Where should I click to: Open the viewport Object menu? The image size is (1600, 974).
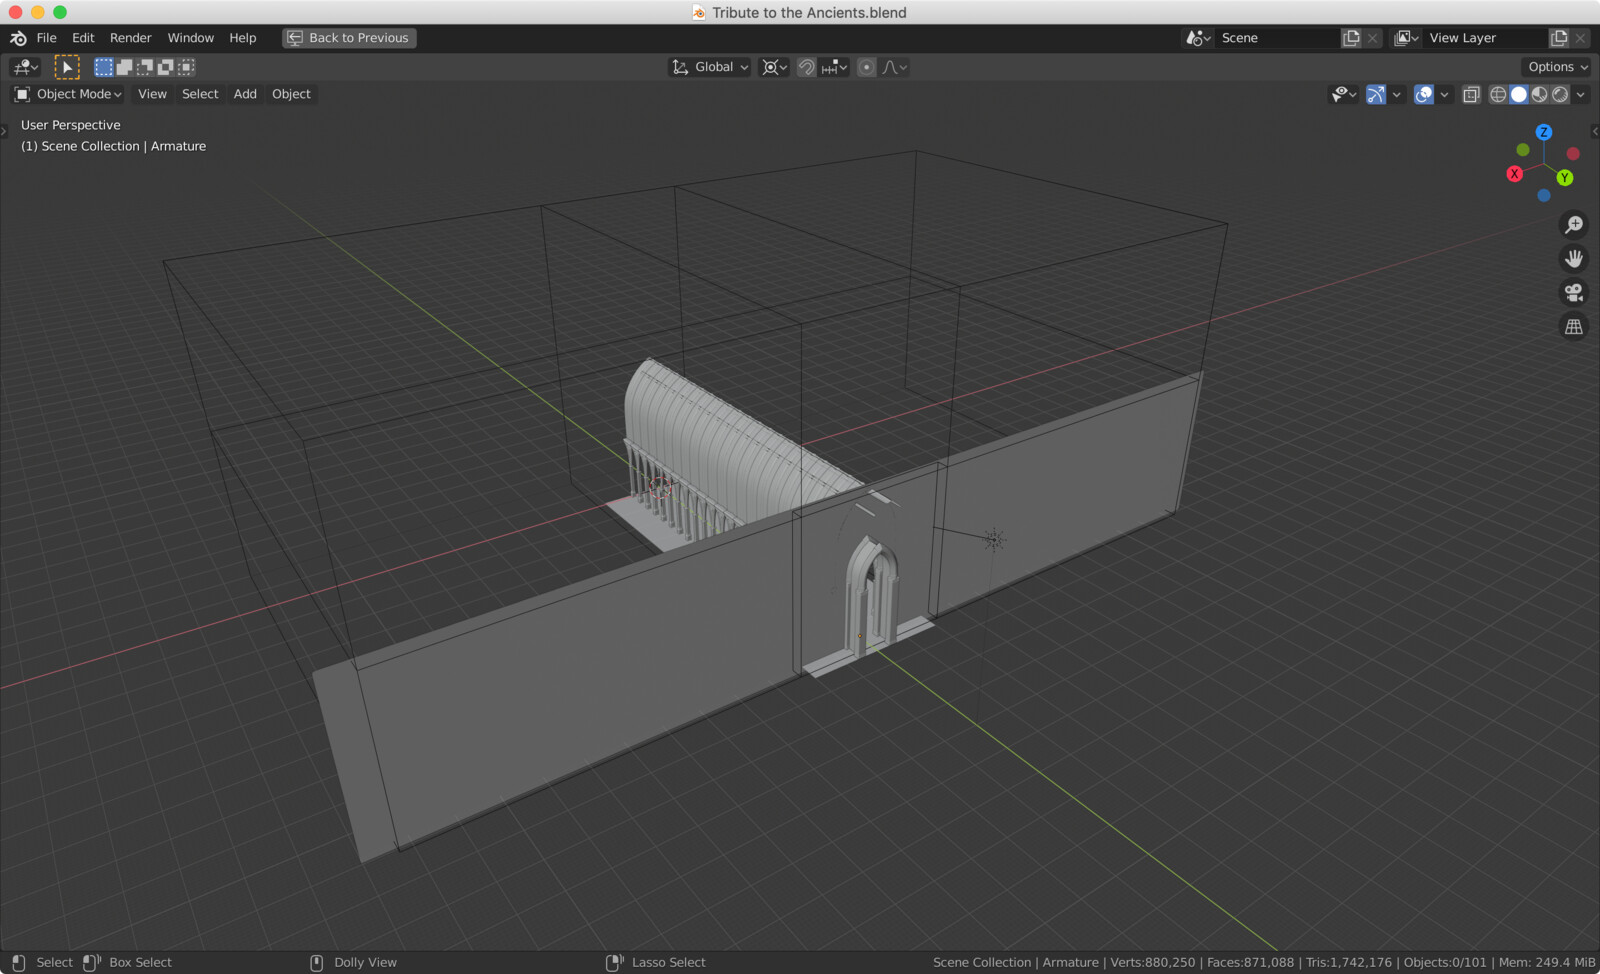291,94
